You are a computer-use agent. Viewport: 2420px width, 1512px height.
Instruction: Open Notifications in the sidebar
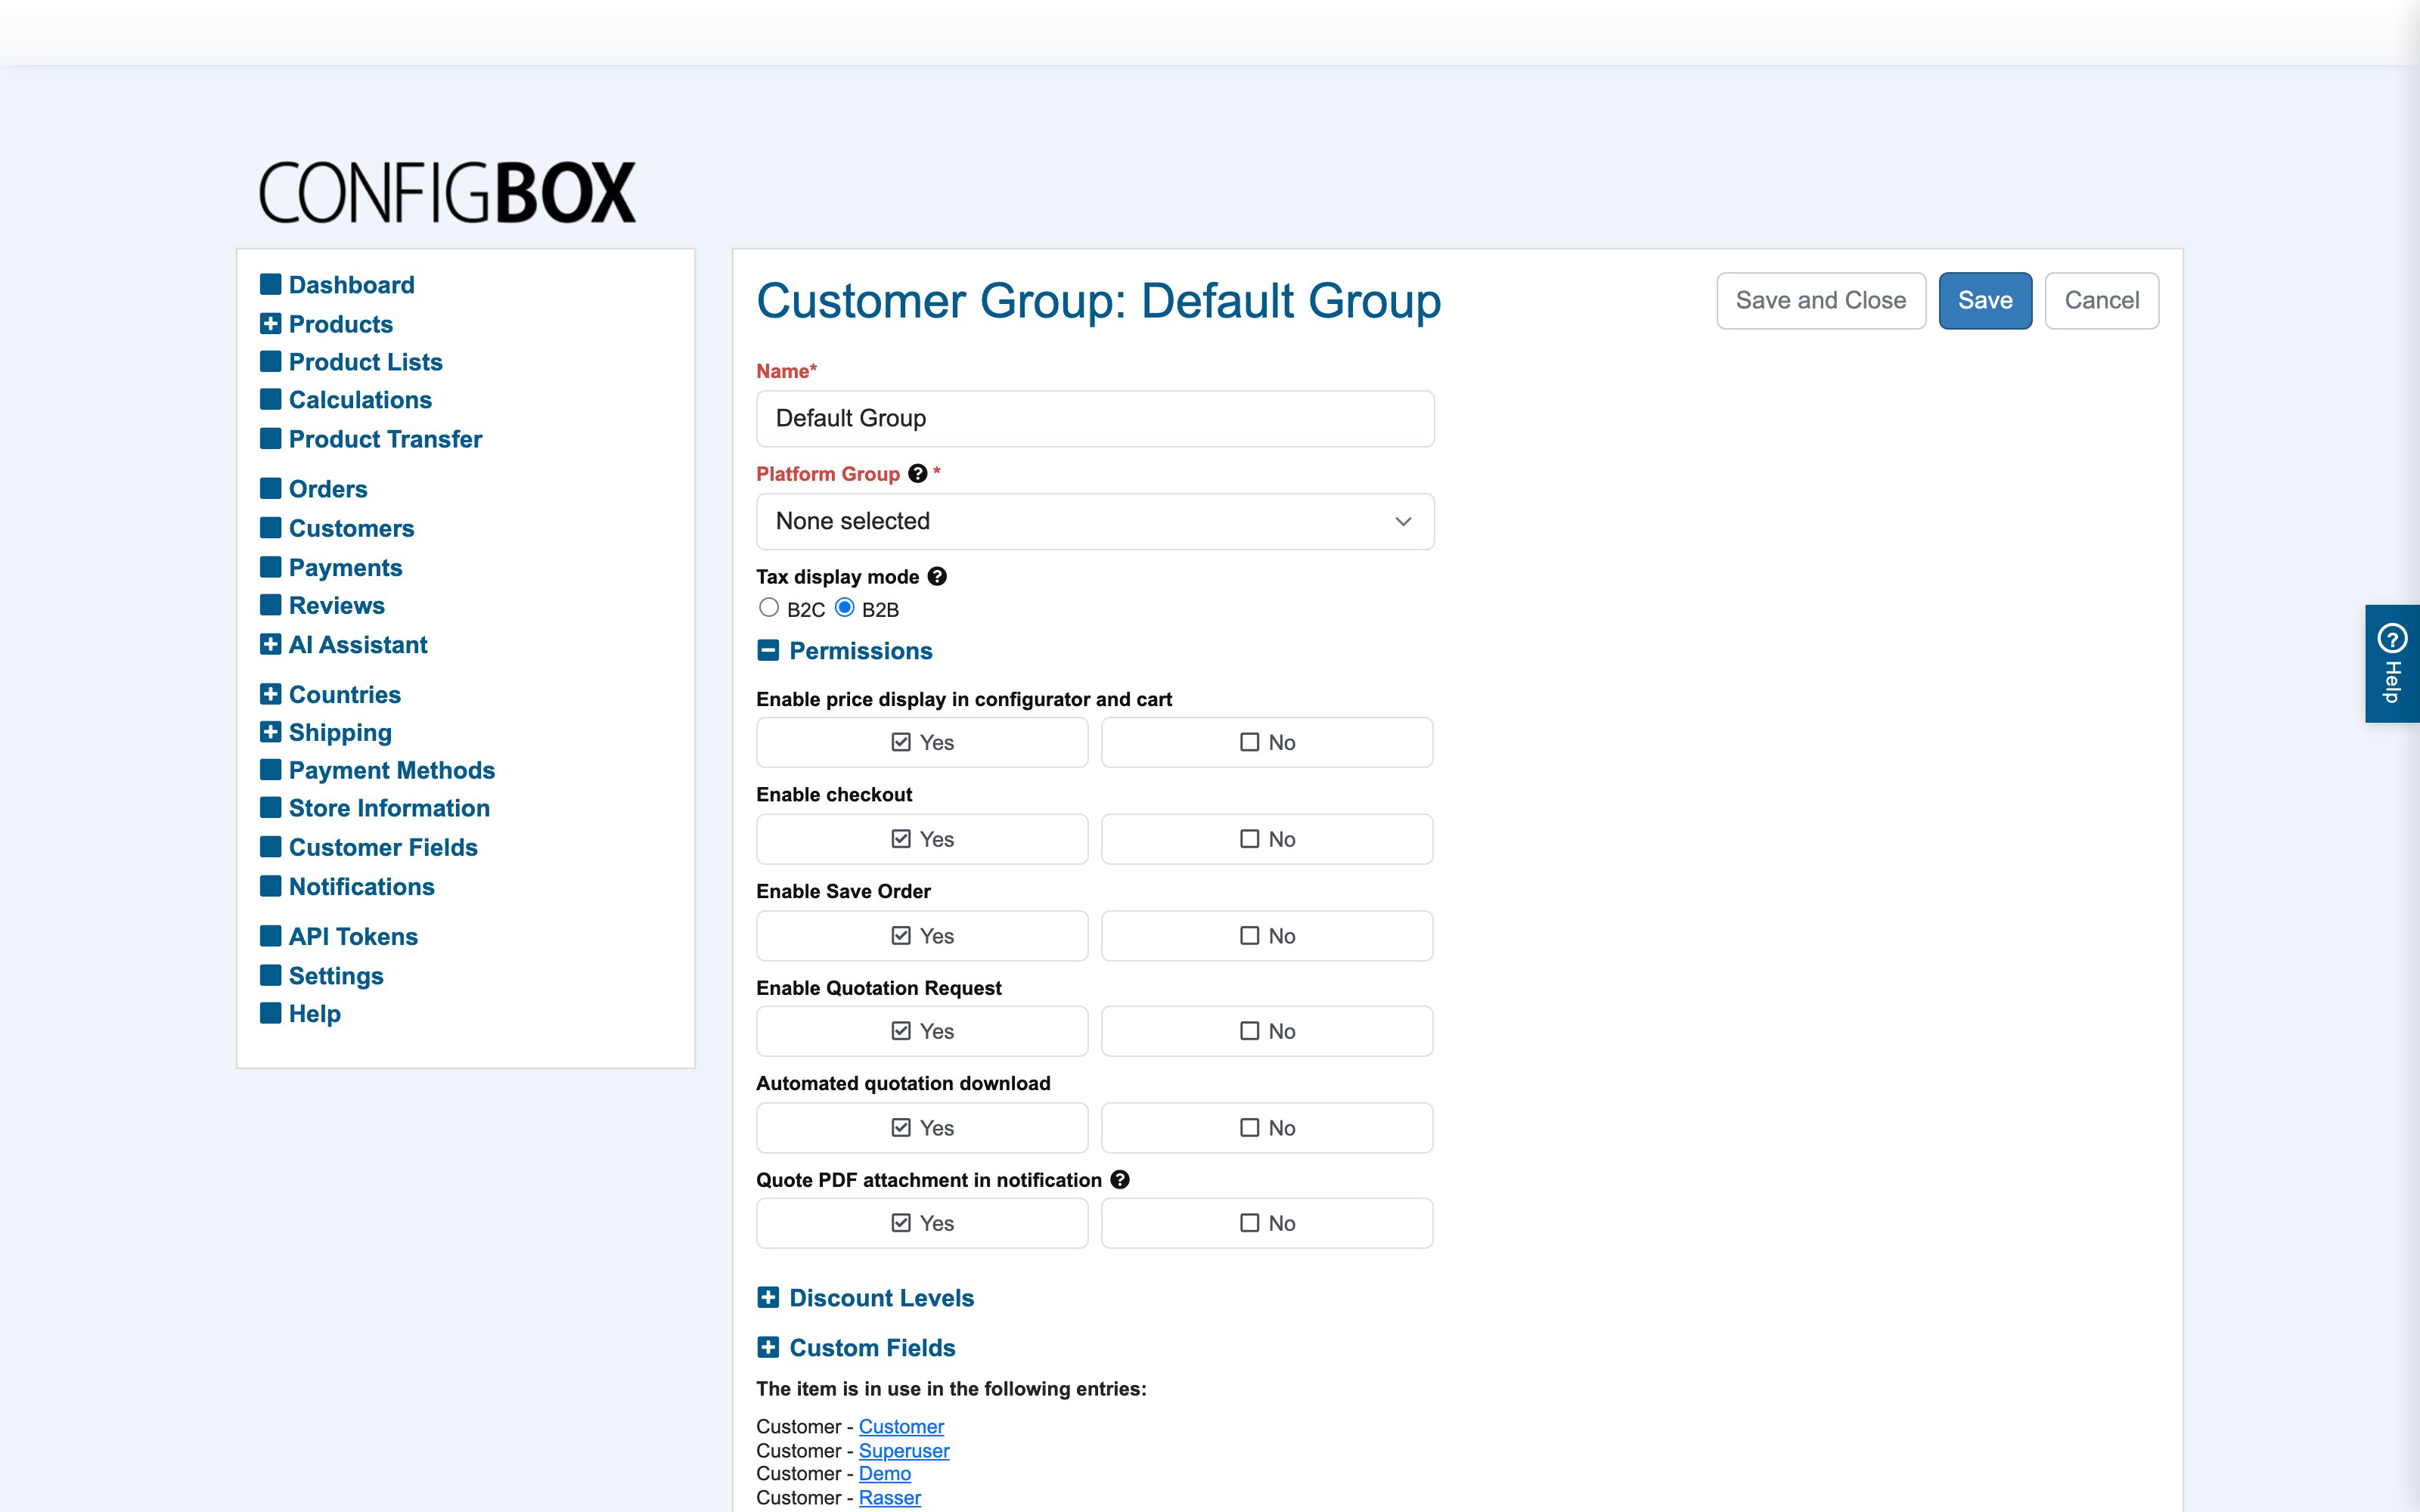point(361,887)
